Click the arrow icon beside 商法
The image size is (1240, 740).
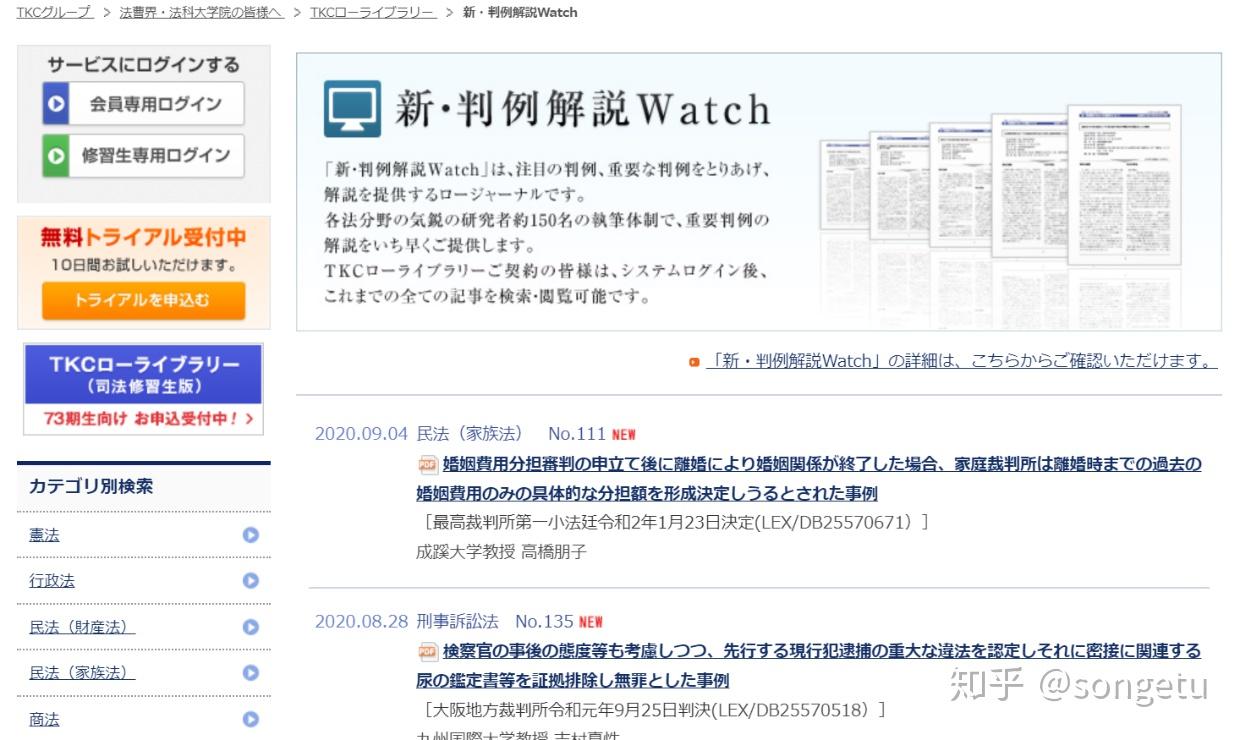tap(251, 720)
